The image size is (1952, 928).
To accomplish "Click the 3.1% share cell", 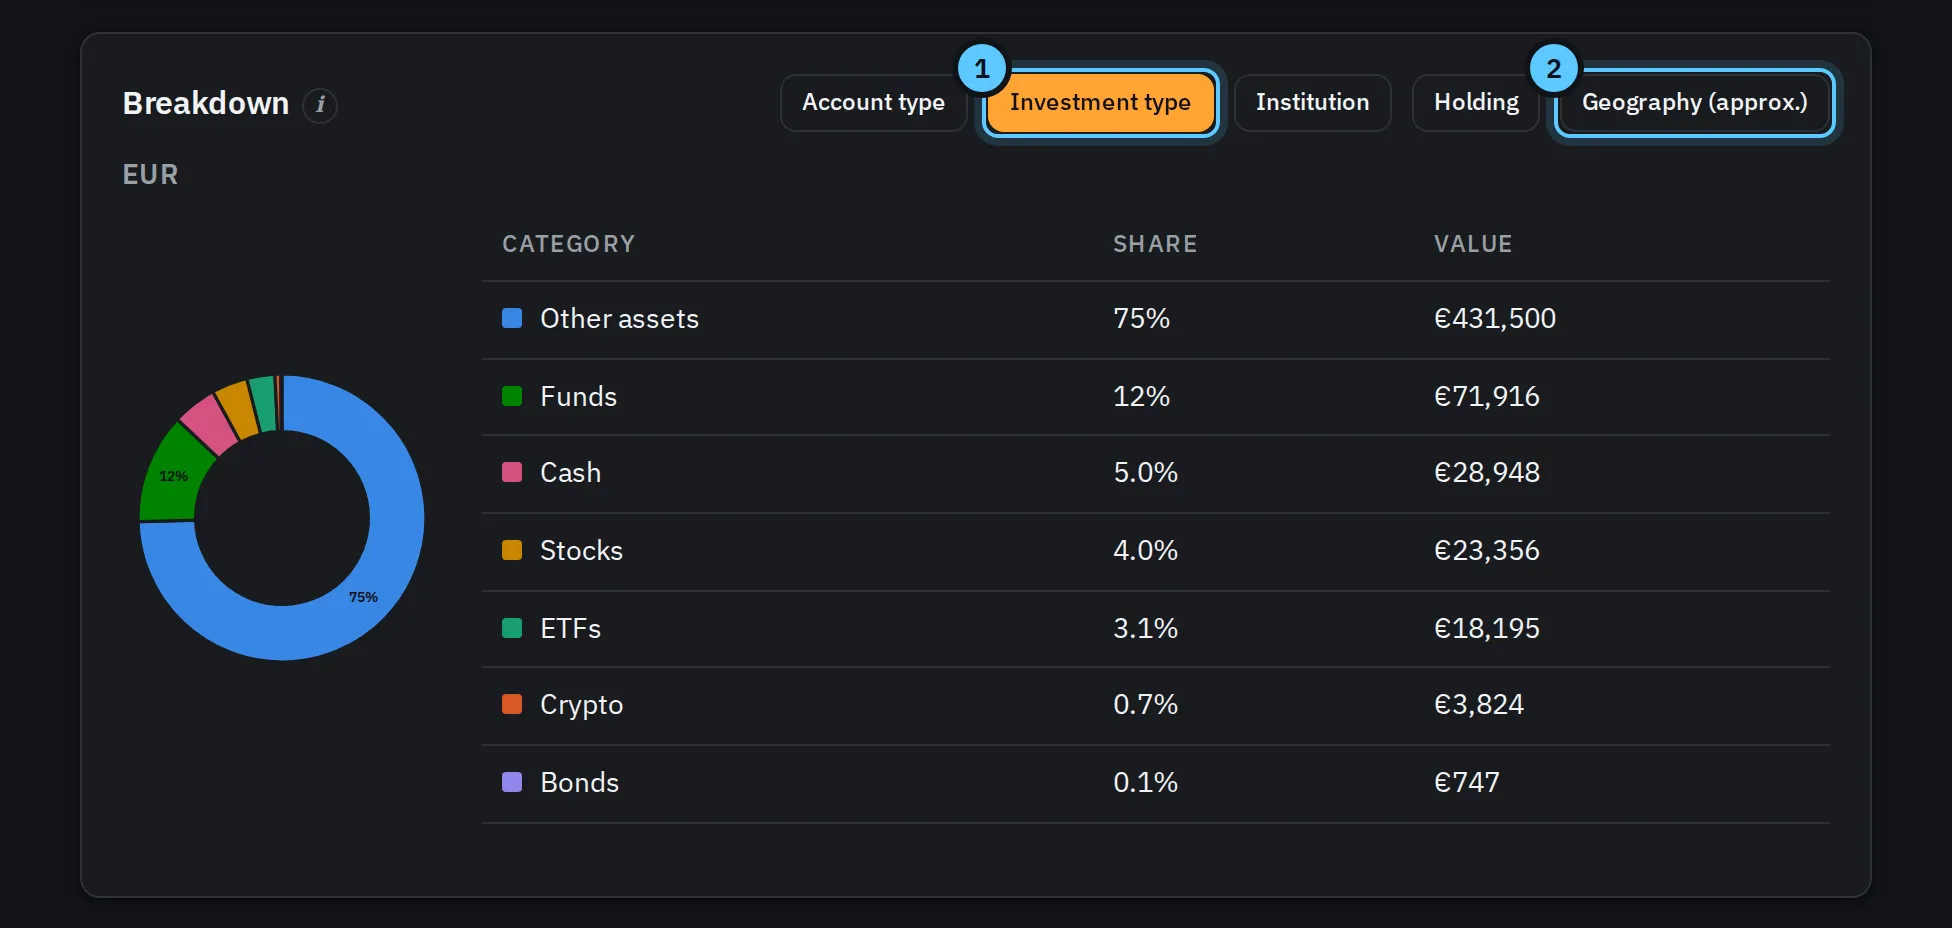I will tap(1145, 628).
